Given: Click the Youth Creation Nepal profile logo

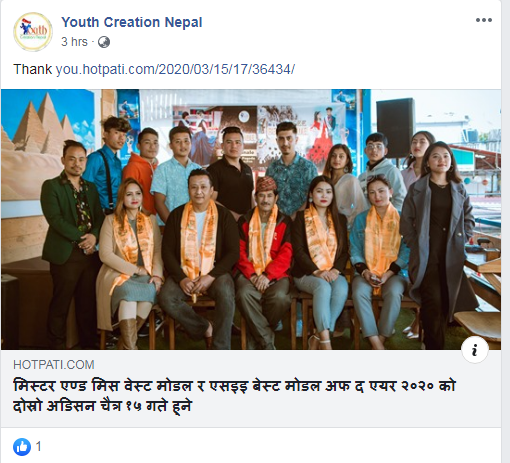Looking at the screenshot, I should 33,32.
